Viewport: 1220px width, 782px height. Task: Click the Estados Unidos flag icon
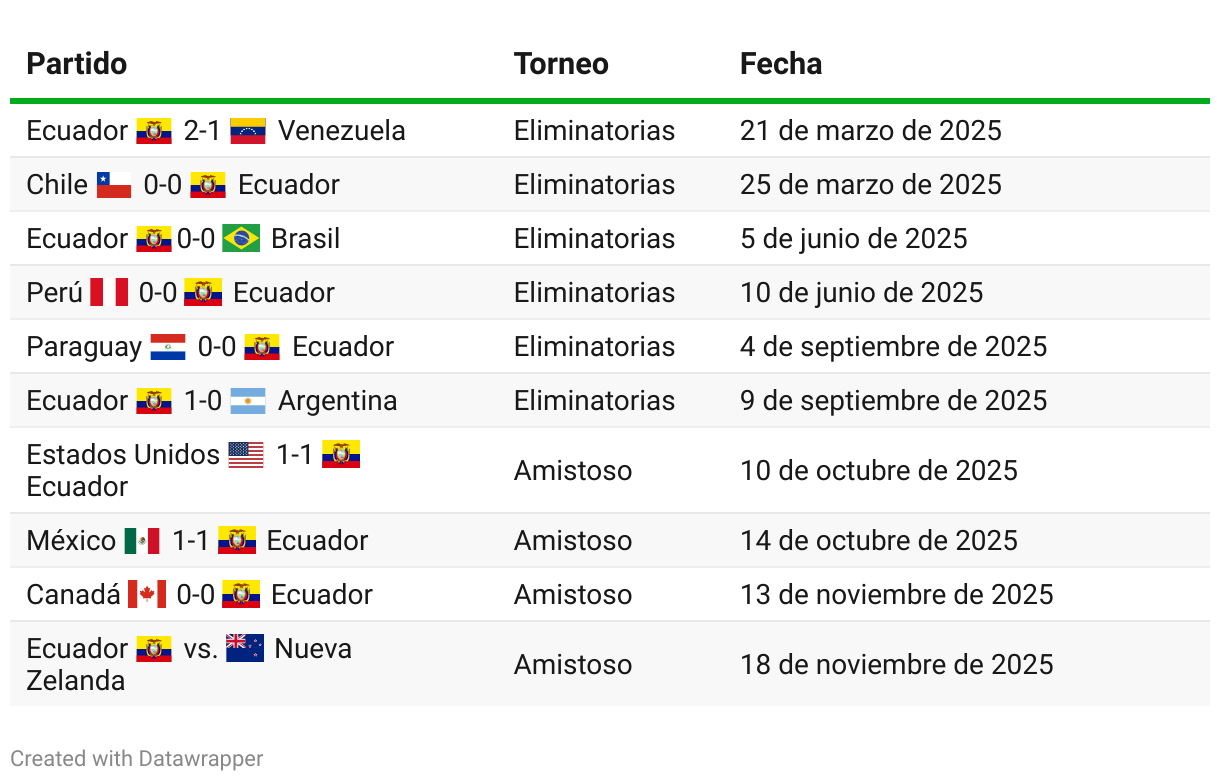[x=246, y=455]
